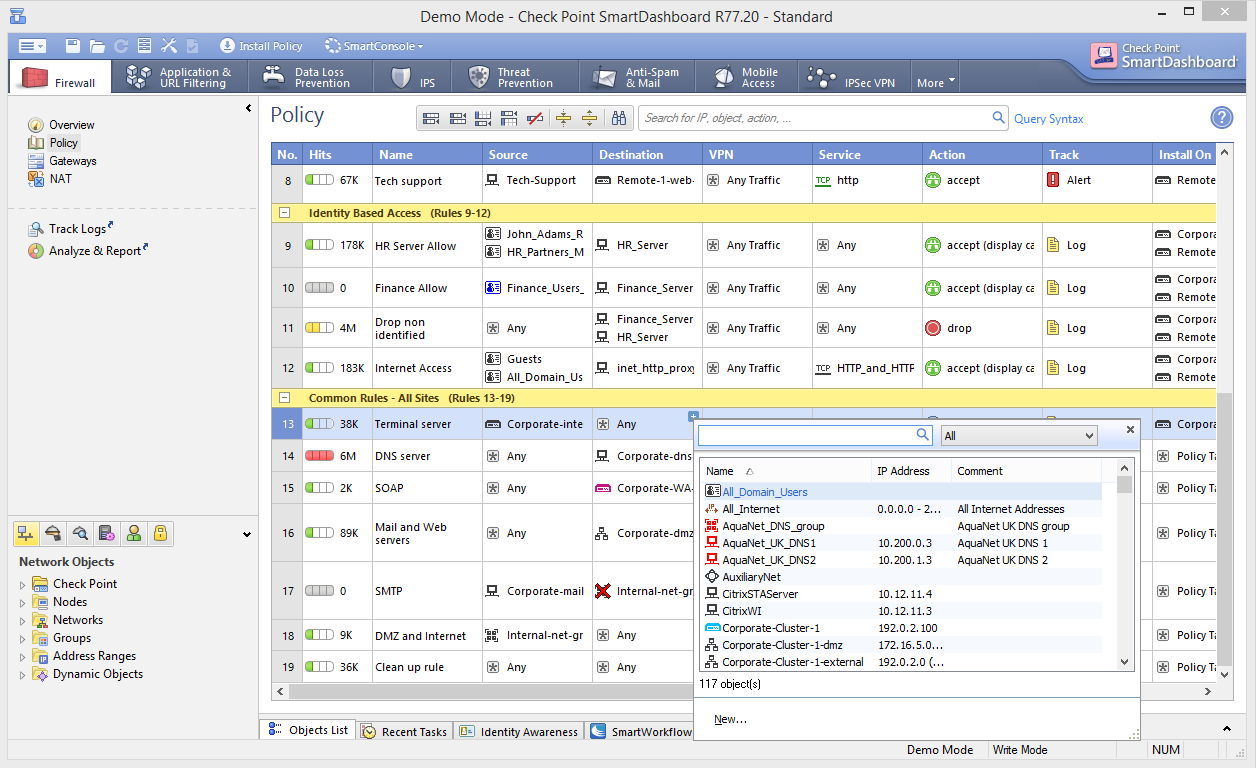Expand the Nodes folder in tree
1256x768 pixels.
pos(23,602)
